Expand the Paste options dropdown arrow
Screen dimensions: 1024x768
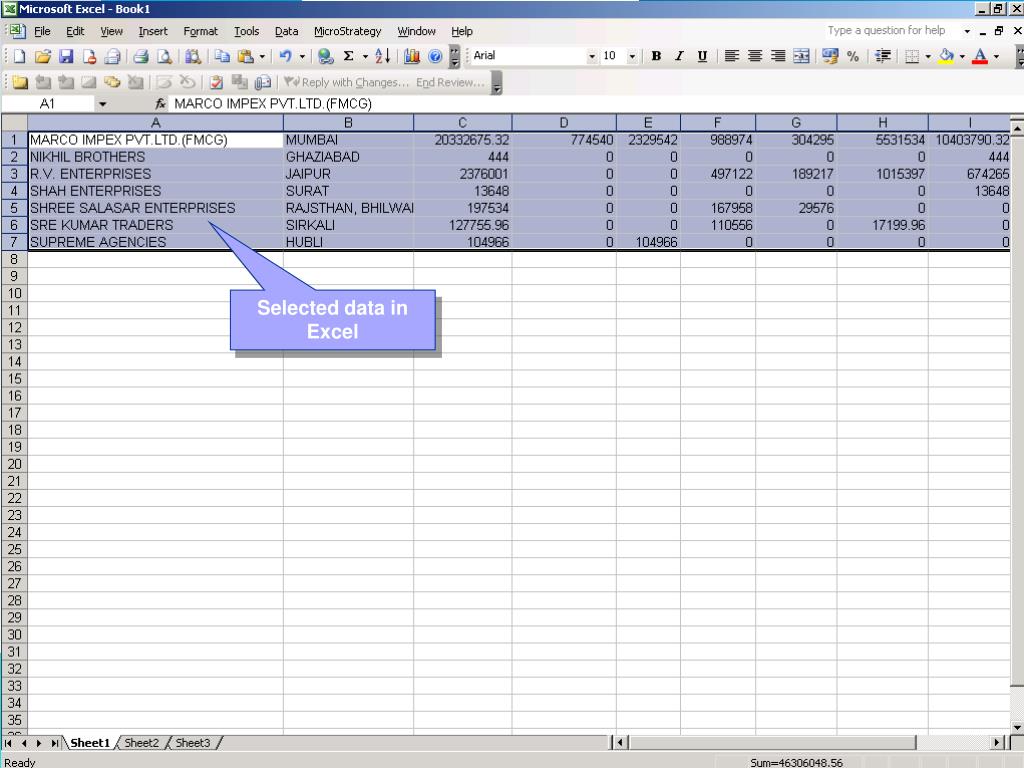(262, 56)
